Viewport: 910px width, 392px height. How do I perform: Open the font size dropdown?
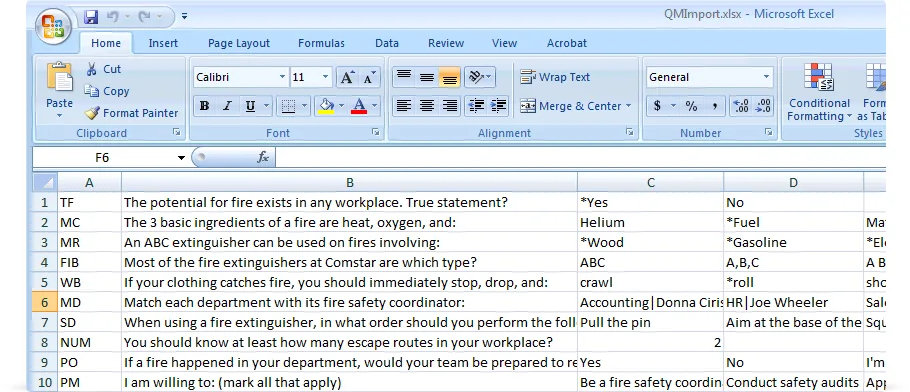pyautogui.click(x=325, y=77)
